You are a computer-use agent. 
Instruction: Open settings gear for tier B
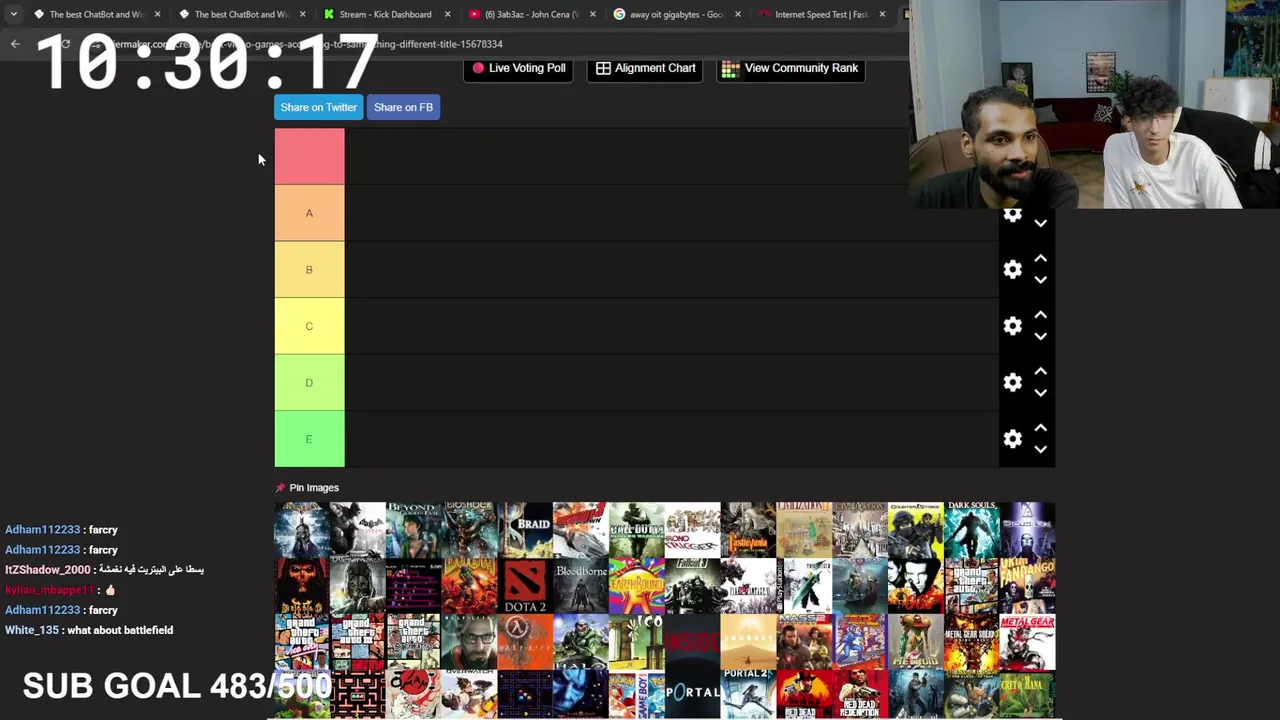(x=1013, y=269)
